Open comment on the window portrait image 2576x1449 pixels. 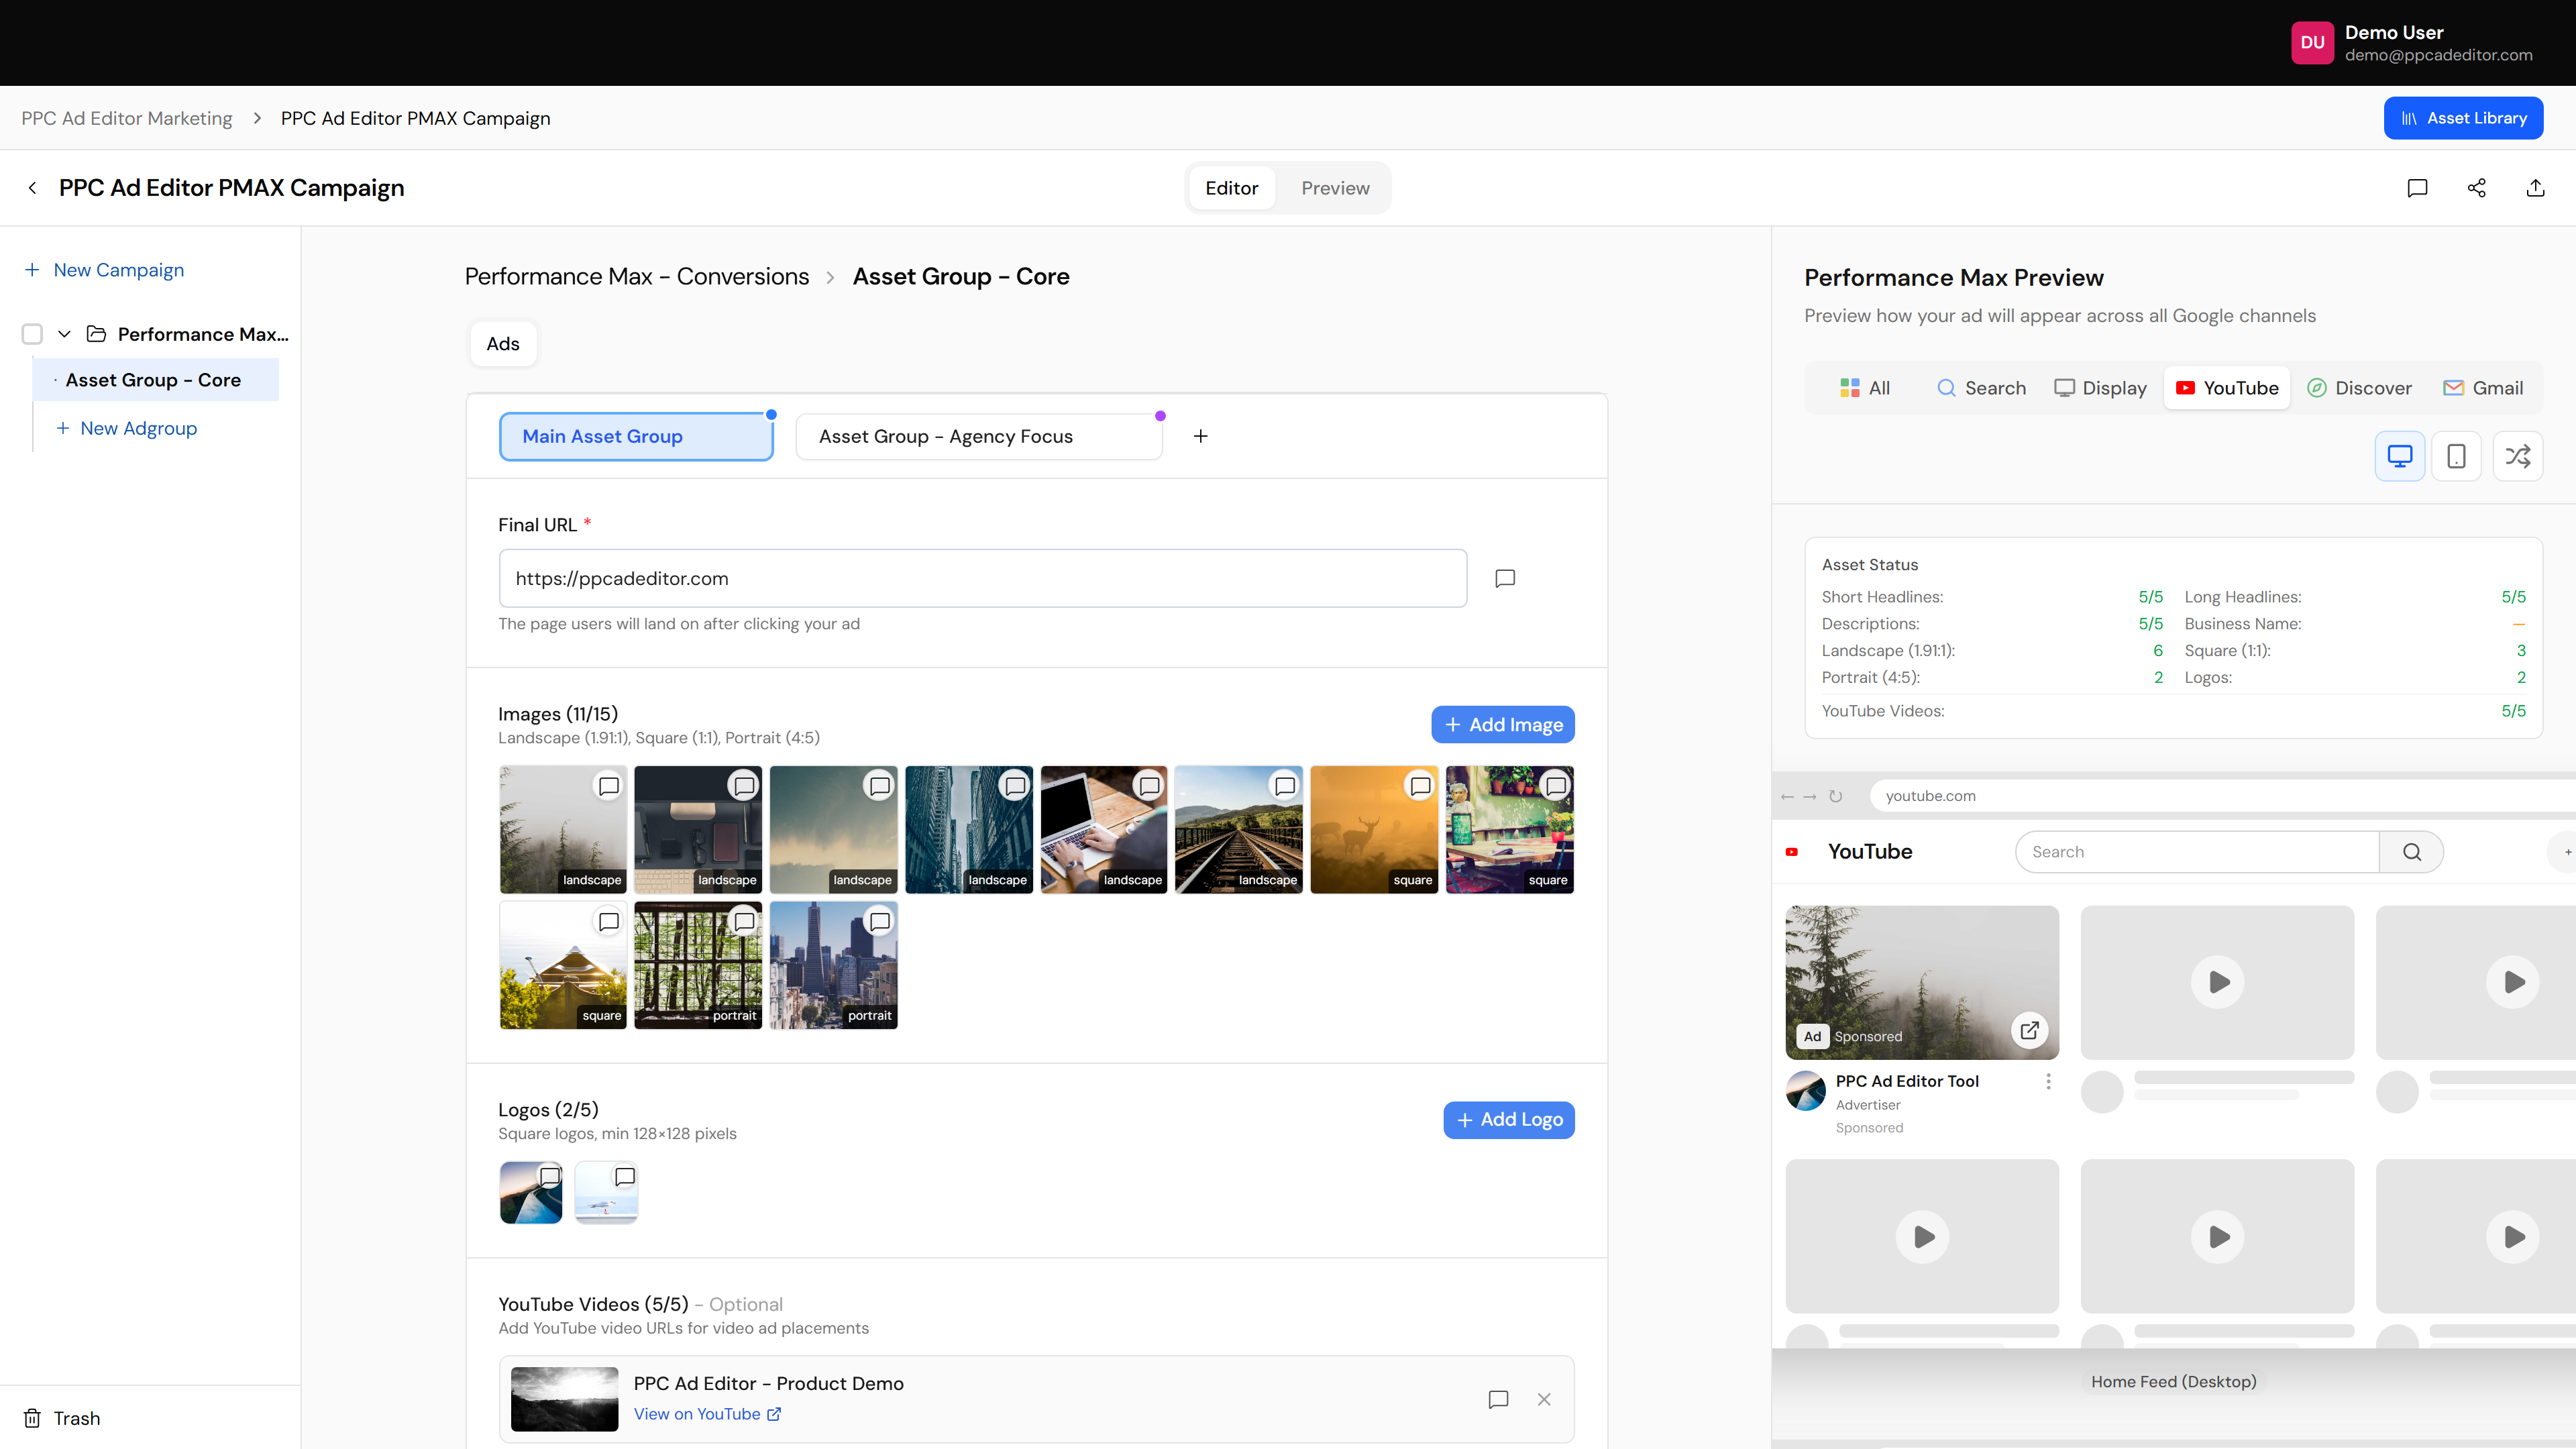[x=744, y=921]
